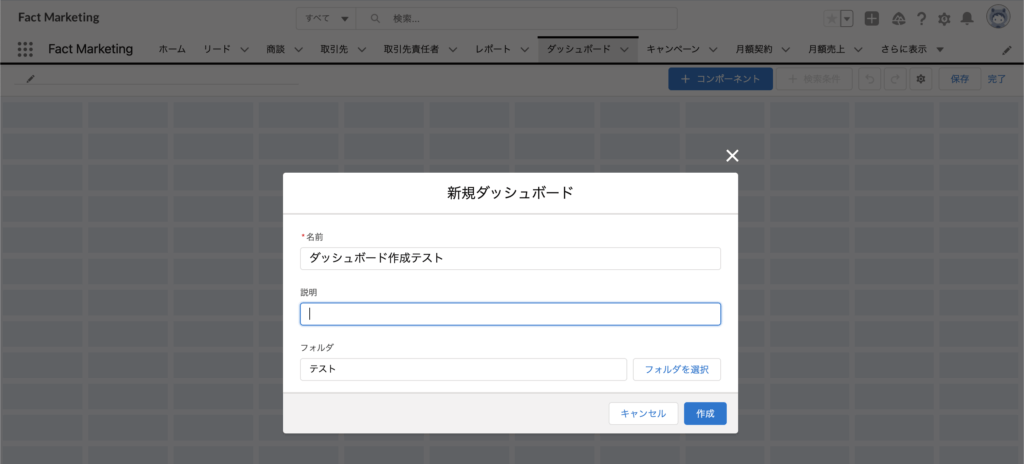Screen dimensions: 1024x464
Task: Click the global actions plus icon
Action: [872, 19]
